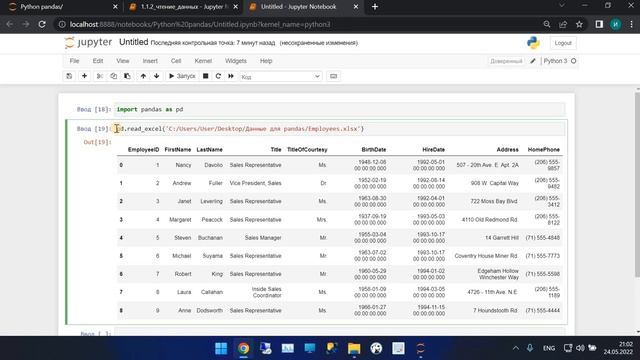Screen dimensions: 640x360
Task: Show hidden tray icons chevron
Action: (x=516, y=348)
